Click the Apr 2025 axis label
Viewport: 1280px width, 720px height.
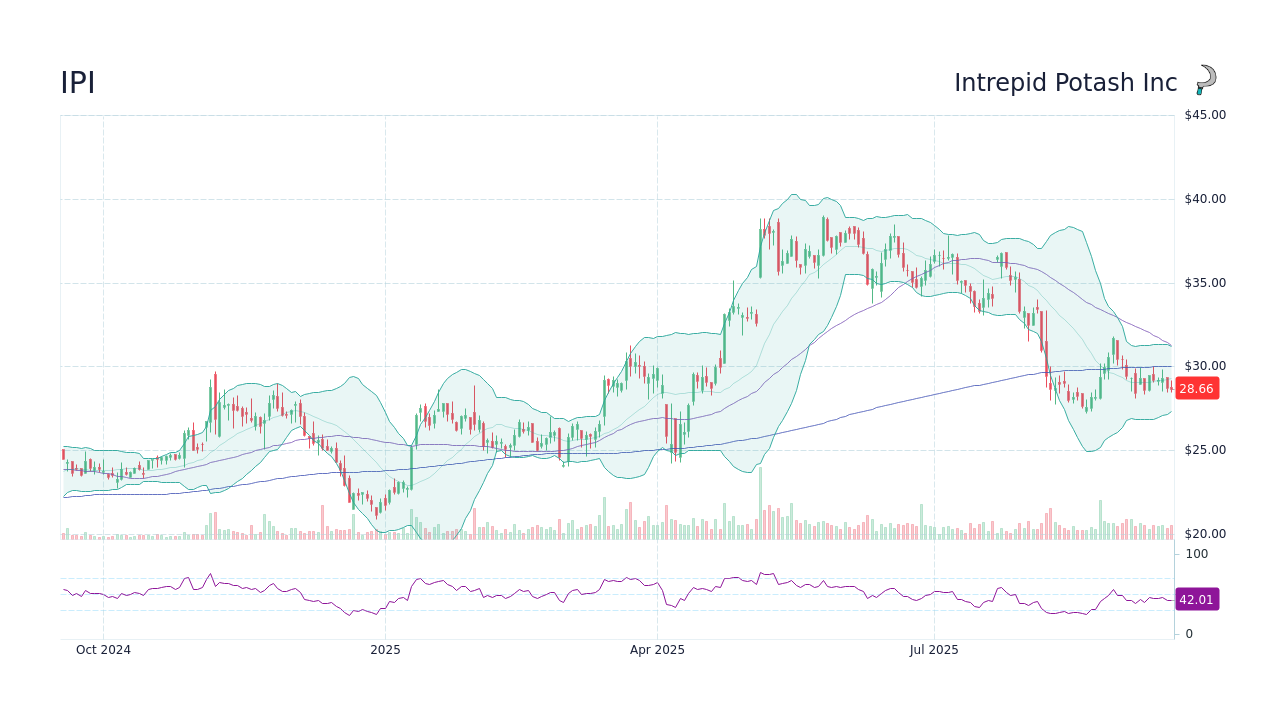click(x=658, y=649)
